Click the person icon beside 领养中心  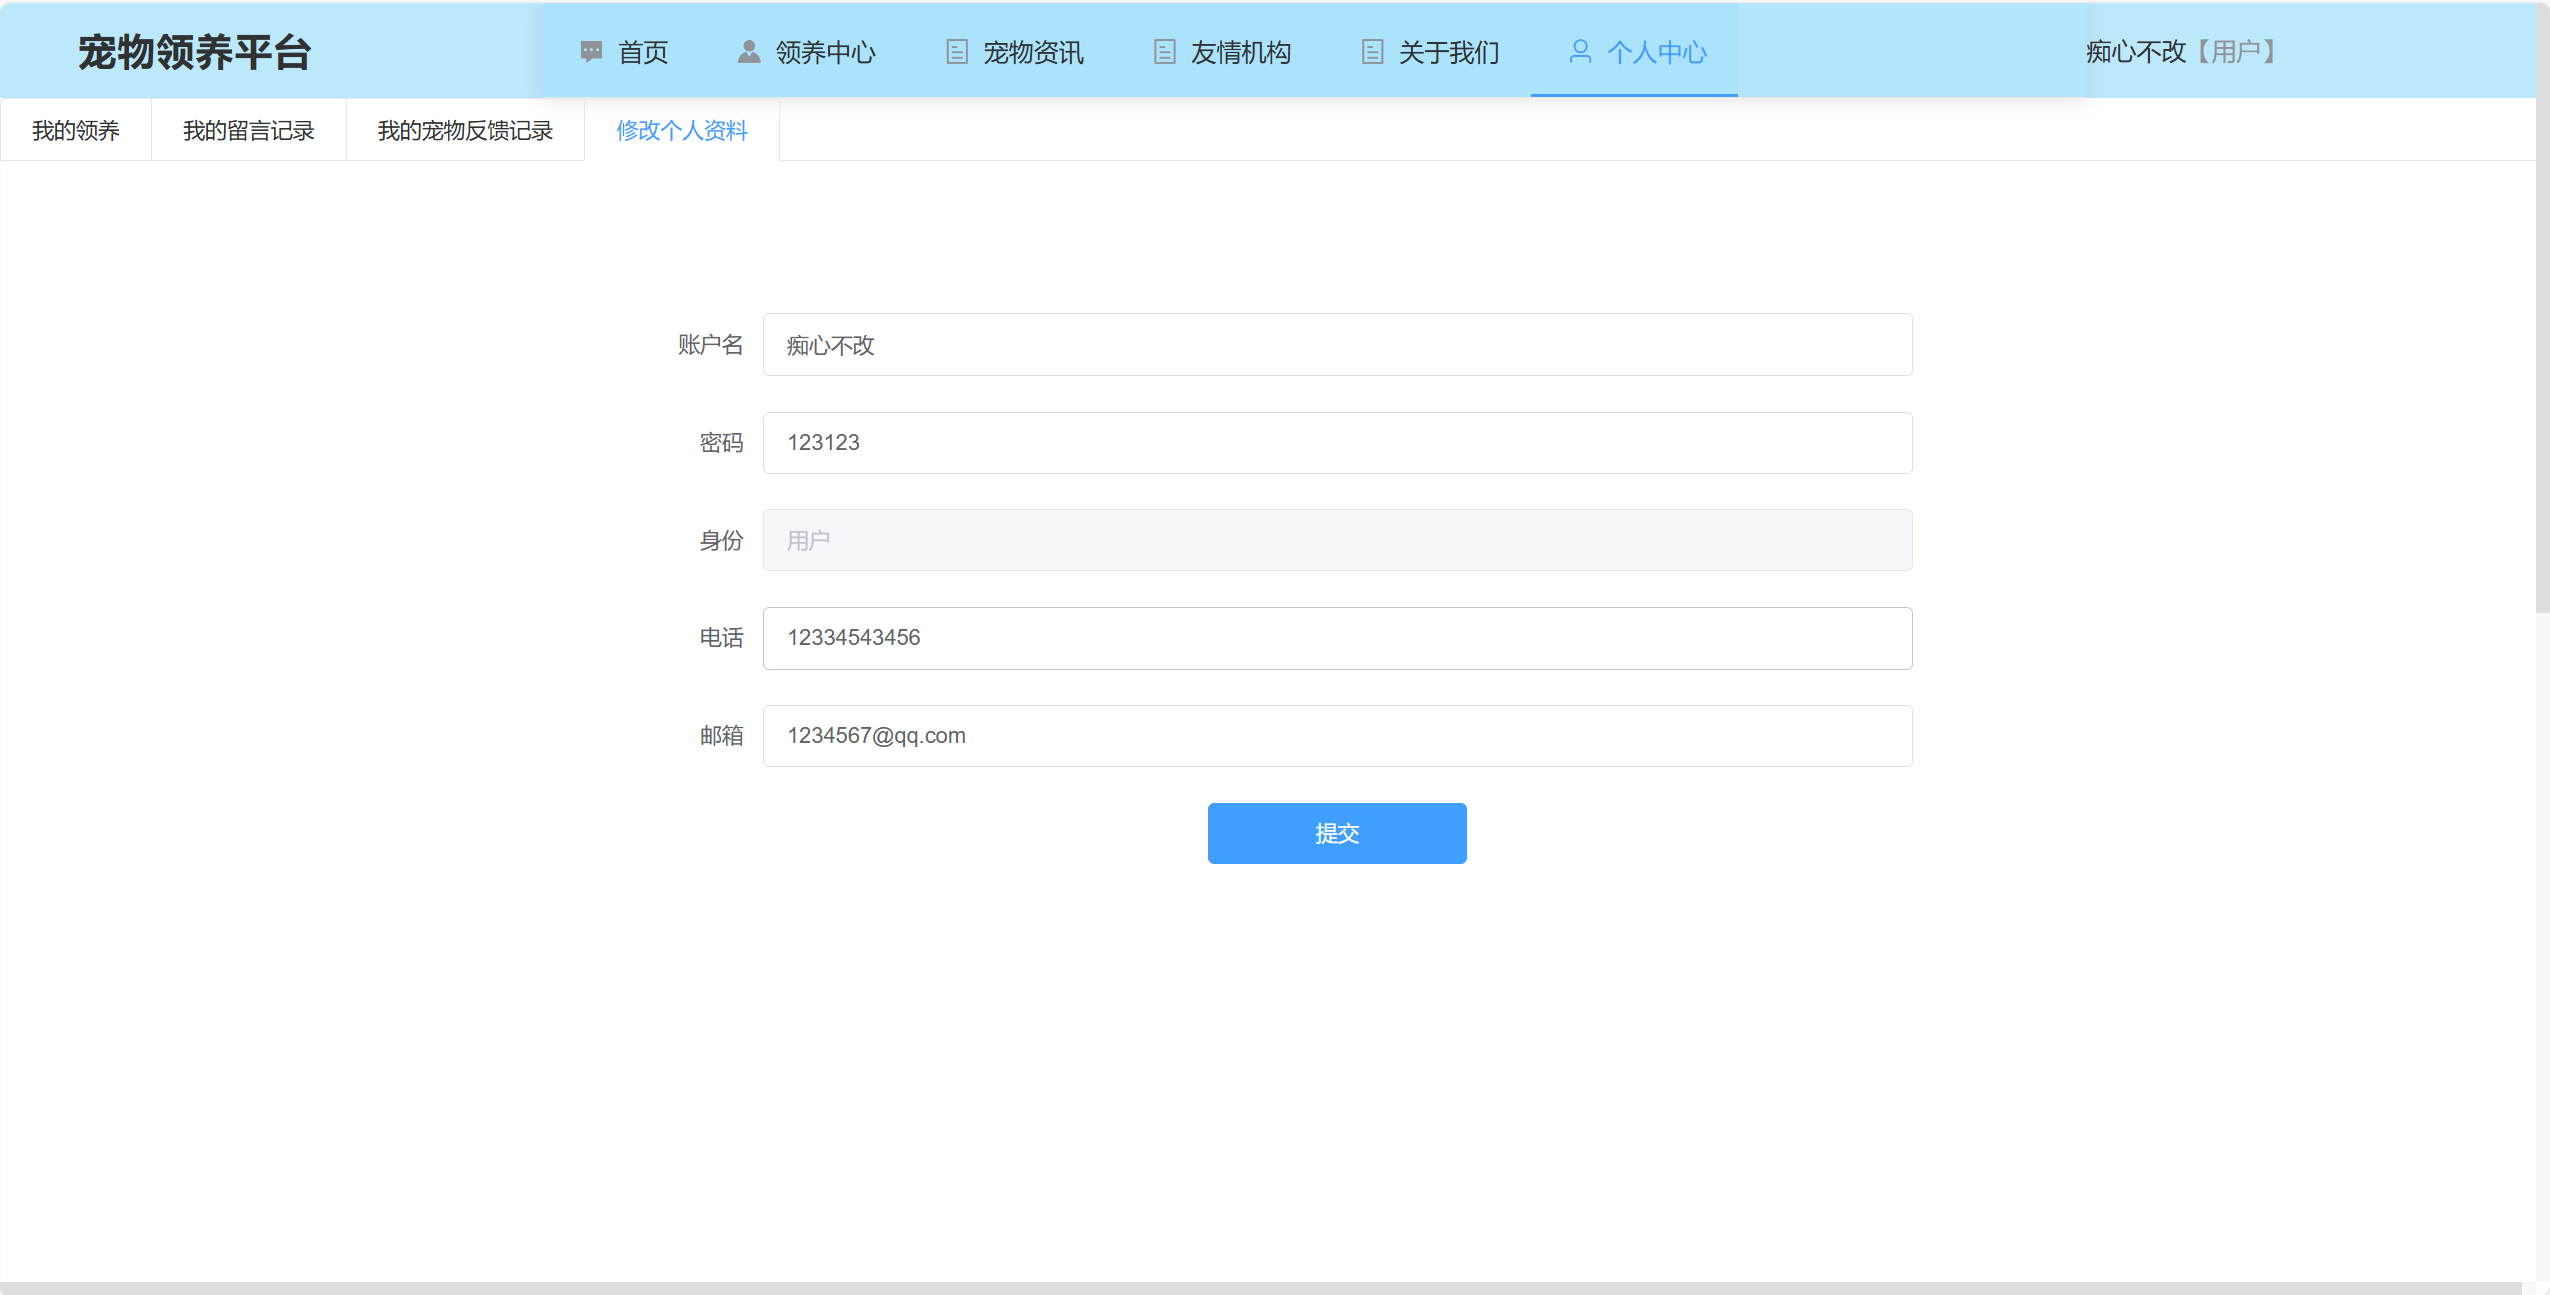click(x=748, y=51)
